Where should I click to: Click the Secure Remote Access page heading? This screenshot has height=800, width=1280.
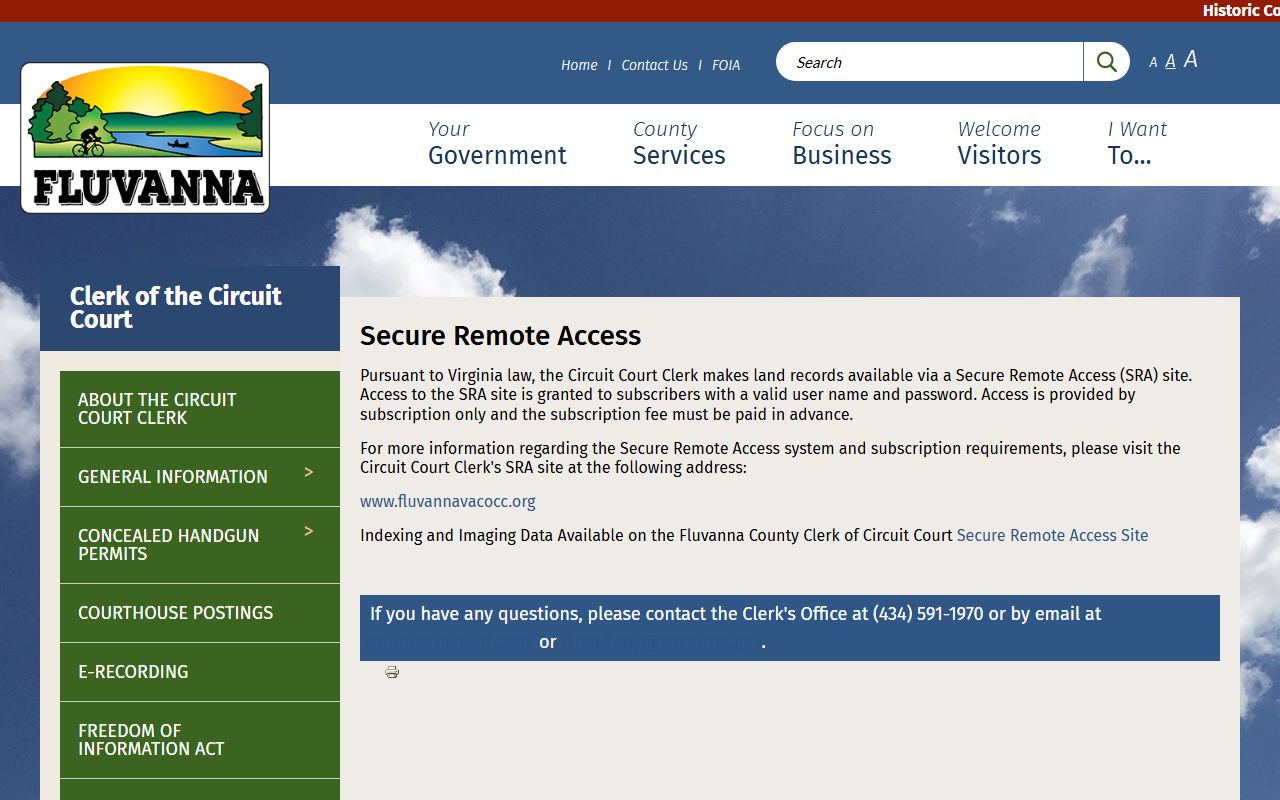pyautogui.click(x=500, y=335)
